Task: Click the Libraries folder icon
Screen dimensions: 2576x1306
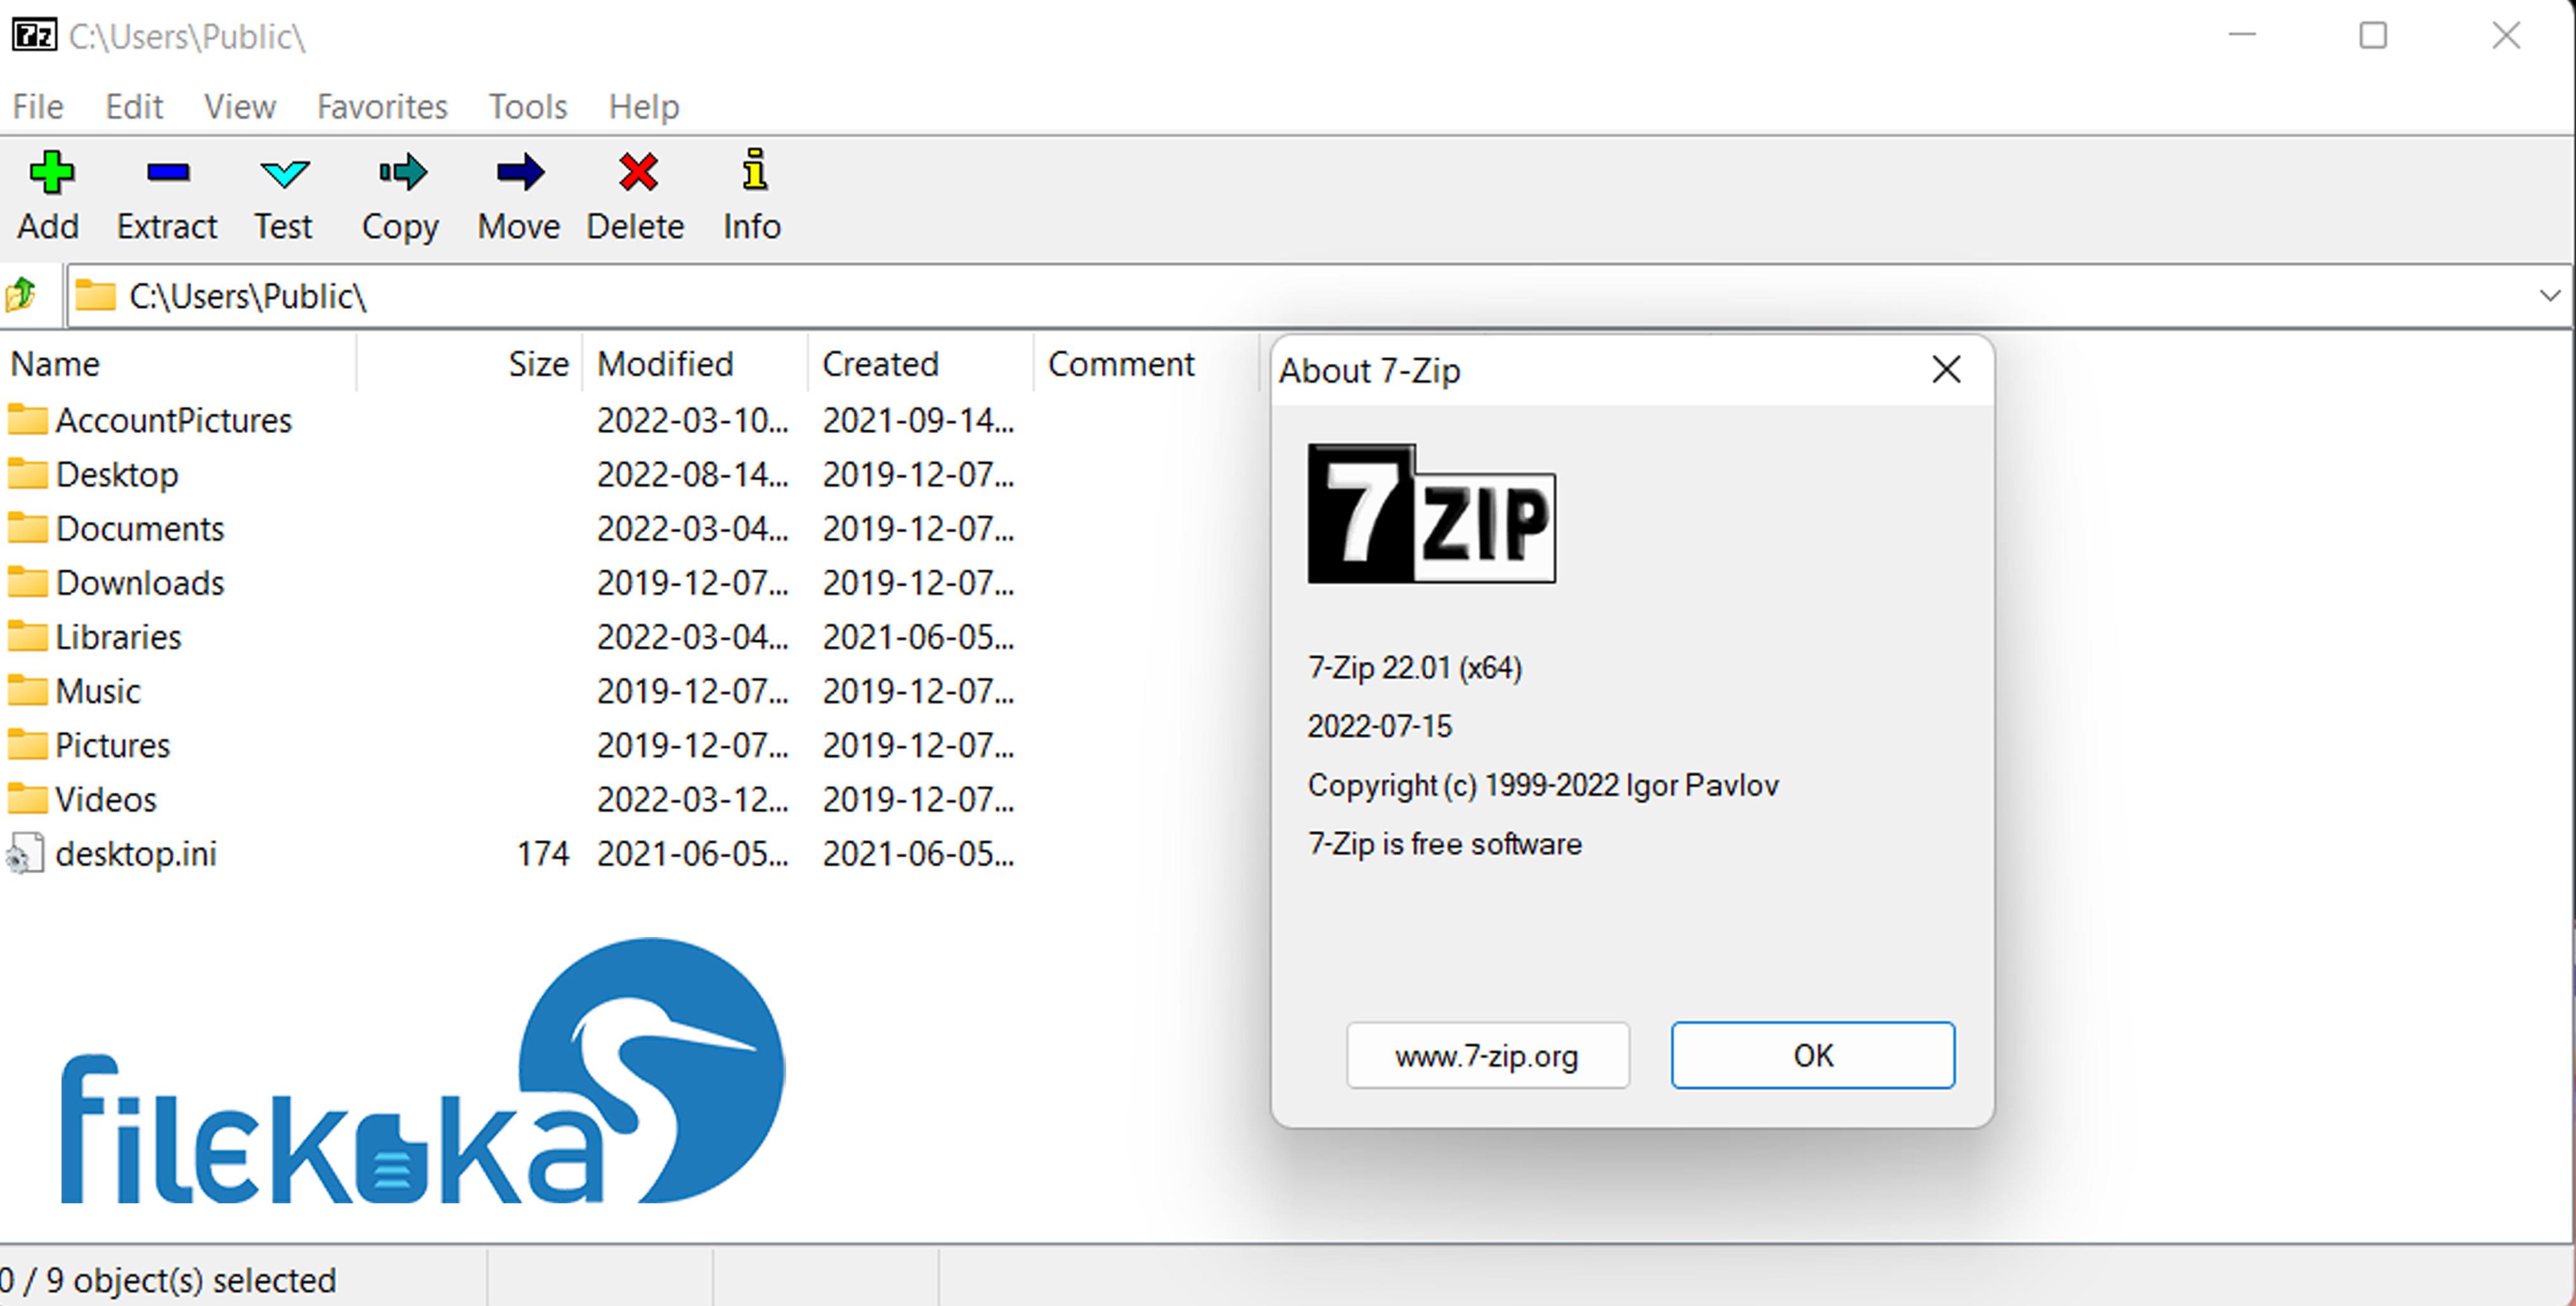Action: [x=27, y=636]
